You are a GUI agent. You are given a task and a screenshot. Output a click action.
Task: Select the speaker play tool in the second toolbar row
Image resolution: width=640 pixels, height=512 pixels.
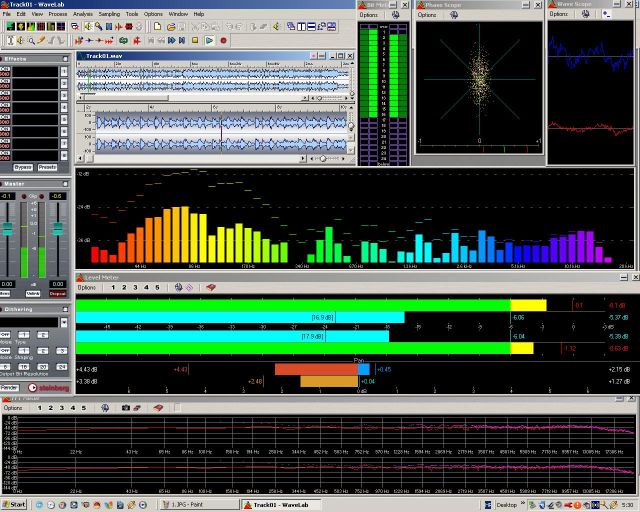click(x=20, y=40)
